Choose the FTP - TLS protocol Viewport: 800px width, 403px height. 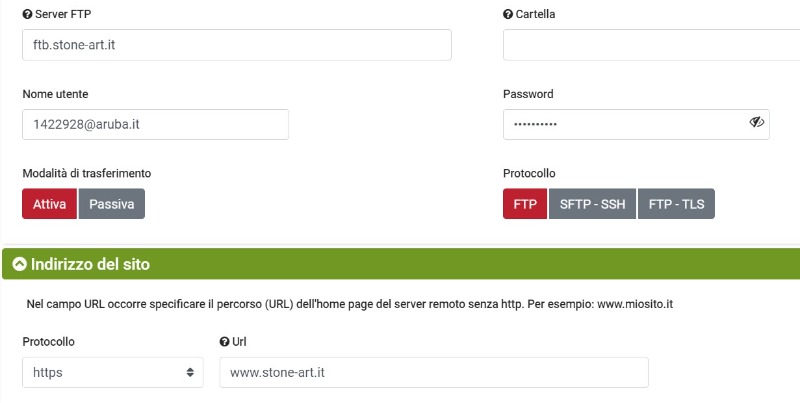[x=676, y=204]
